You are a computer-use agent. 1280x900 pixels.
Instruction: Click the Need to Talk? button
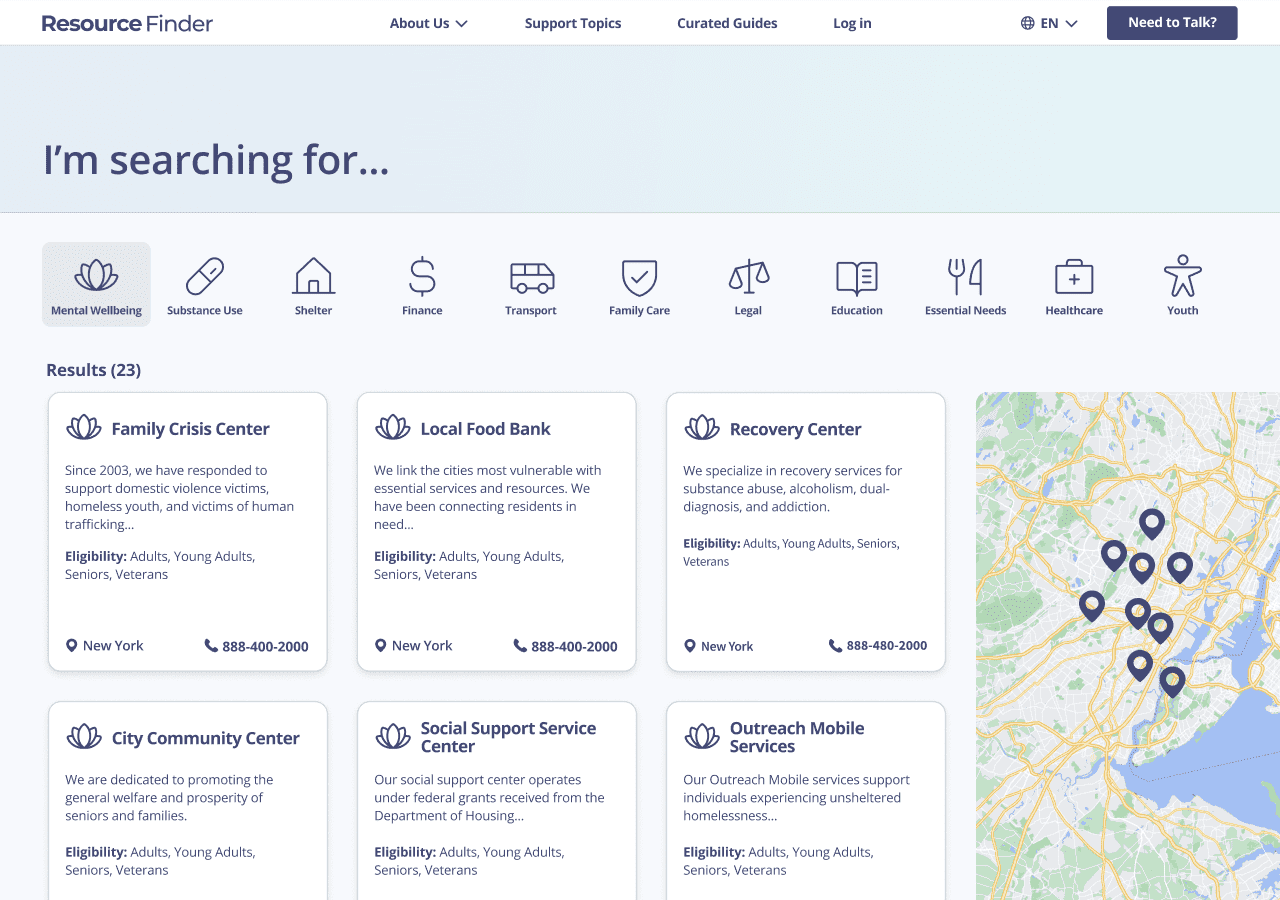[1171, 22]
